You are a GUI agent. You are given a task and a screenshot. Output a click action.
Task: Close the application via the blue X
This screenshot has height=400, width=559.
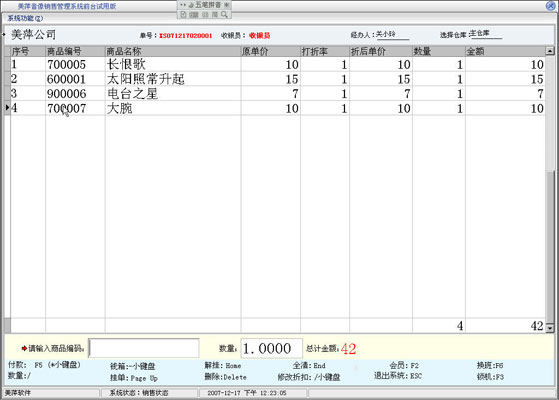tap(550, 6)
